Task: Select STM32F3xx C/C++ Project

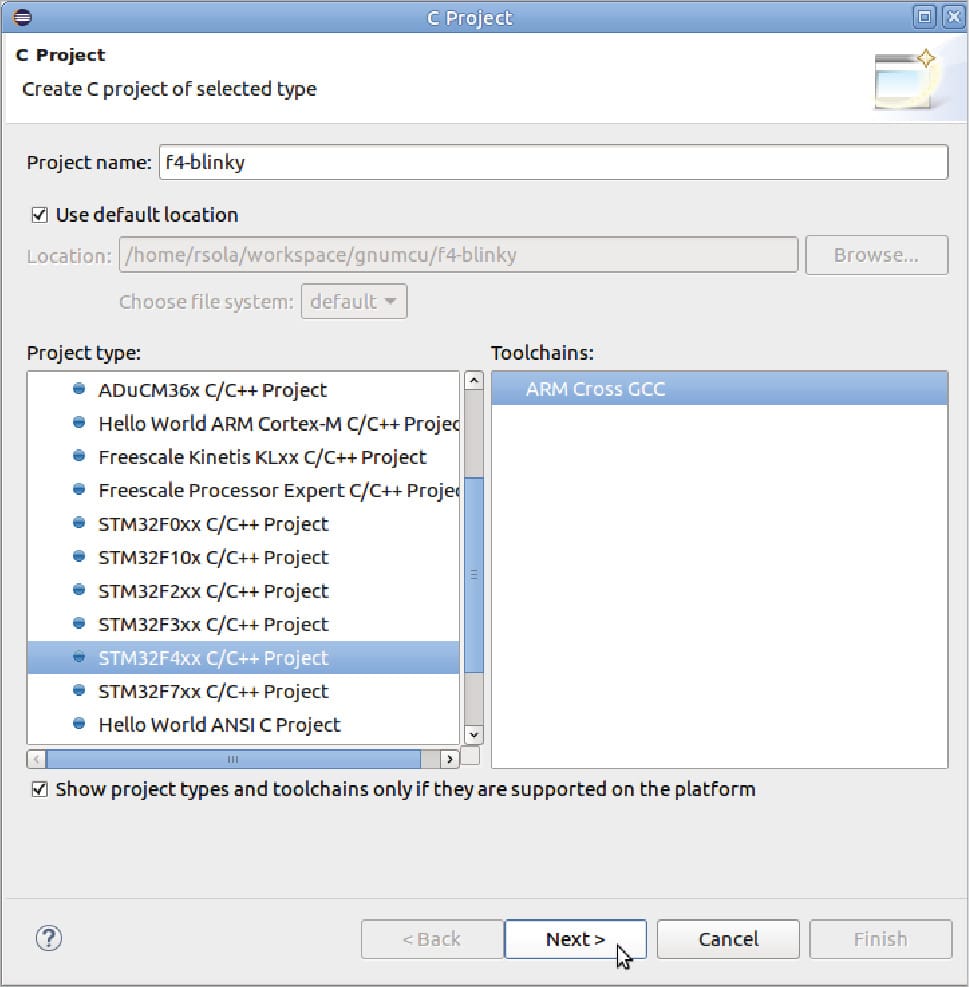Action: (x=244, y=624)
